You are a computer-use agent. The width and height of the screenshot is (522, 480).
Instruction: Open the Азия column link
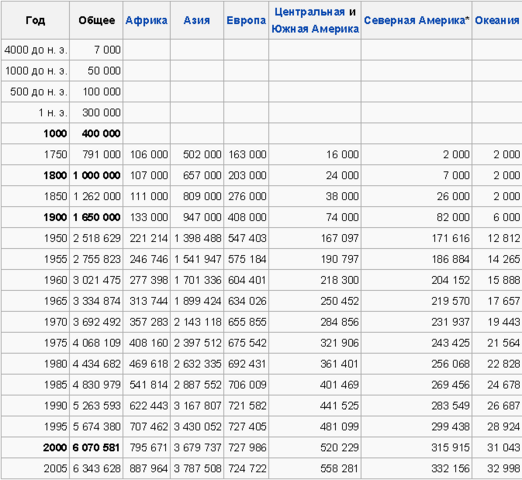click(x=197, y=20)
